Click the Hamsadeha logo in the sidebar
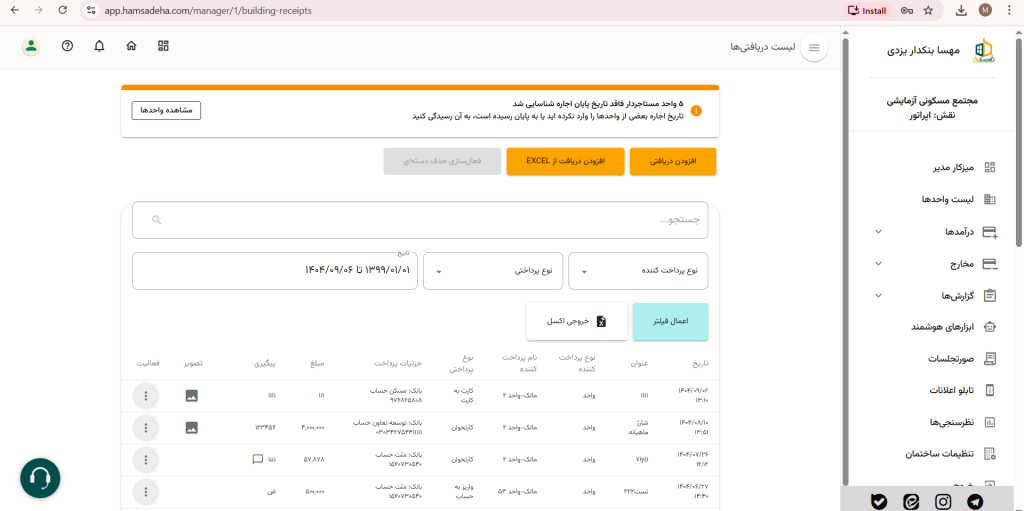1024x511 pixels. pyautogui.click(x=983, y=51)
